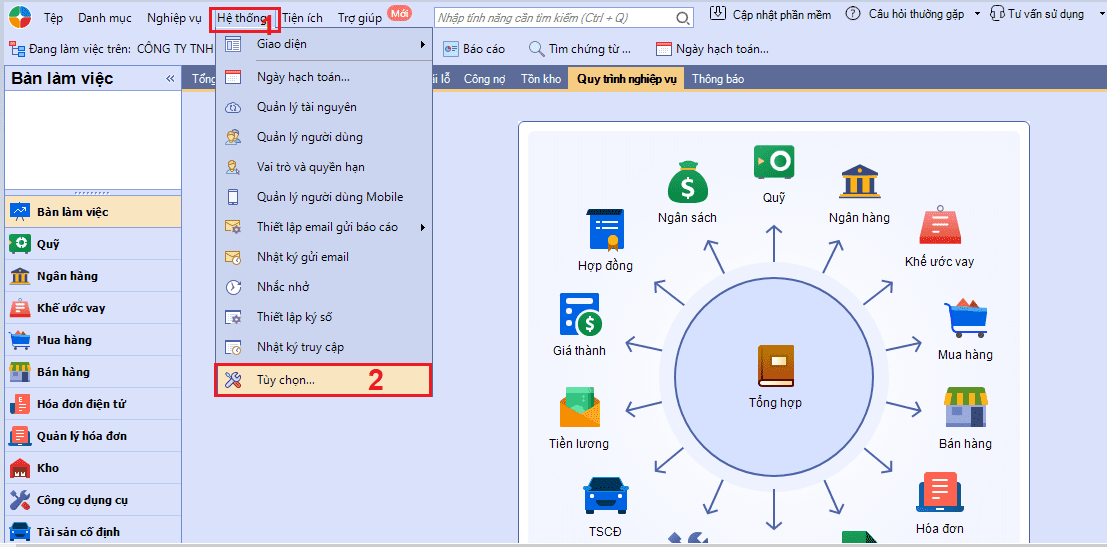Viewport: 1107px width, 547px height.
Task: Click the Ngân hàng bank building icon
Action: click(859, 183)
